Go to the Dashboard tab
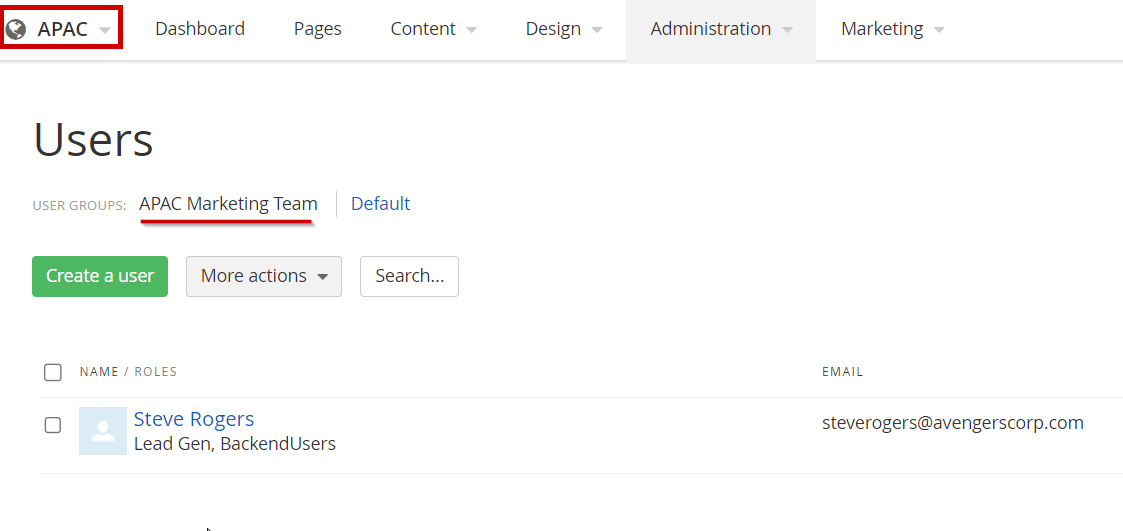This screenshot has width=1123, height=531. tap(200, 29)
